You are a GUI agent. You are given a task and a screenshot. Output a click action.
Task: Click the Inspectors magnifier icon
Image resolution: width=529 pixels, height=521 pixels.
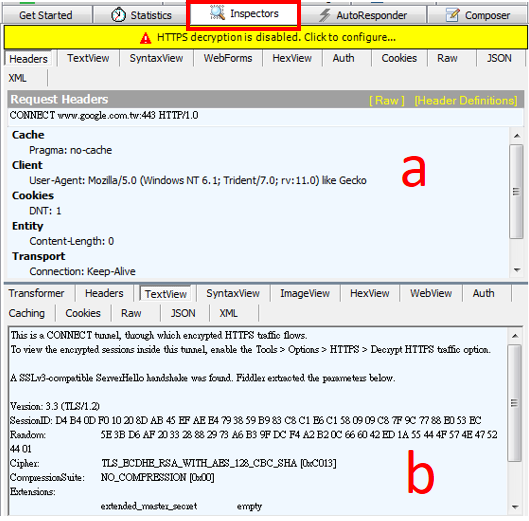click(x=217, y=13)
